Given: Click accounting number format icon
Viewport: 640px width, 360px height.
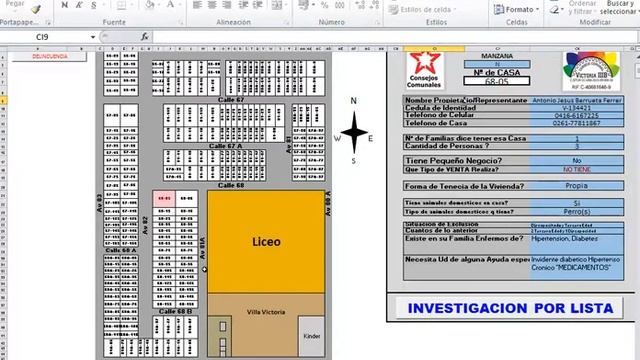Looking at the screenshot, I should click(304, 5).
